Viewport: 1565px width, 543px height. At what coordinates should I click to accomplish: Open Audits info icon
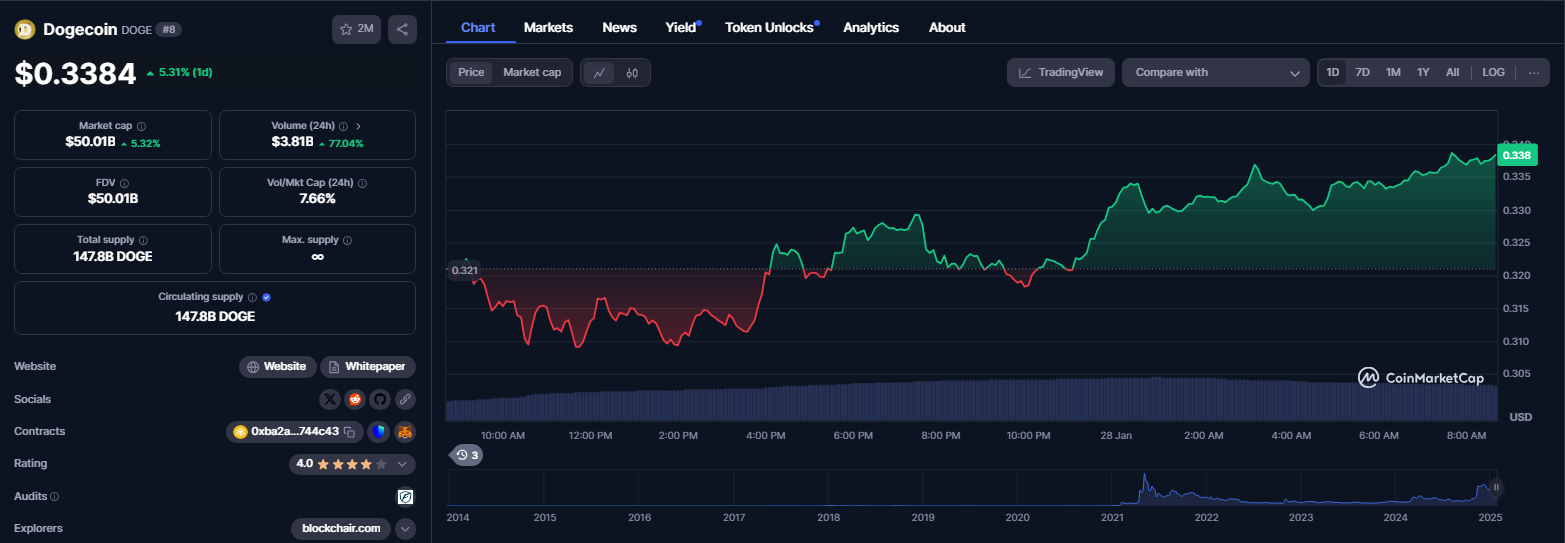point(54,496)
